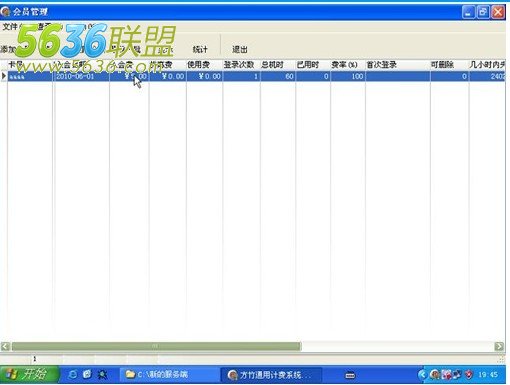Click the 退出 toolbar button
The width and height of the screenshot is (510, 385).
[240, 50]
